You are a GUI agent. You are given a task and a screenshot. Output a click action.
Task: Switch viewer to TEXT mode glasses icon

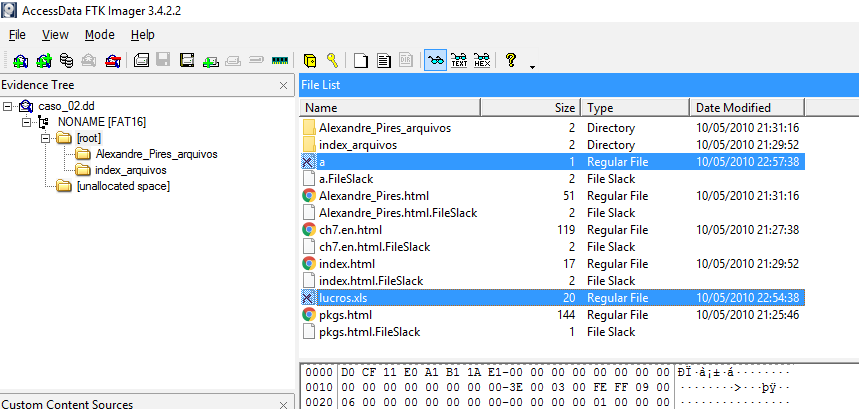(x=459, y=60)
